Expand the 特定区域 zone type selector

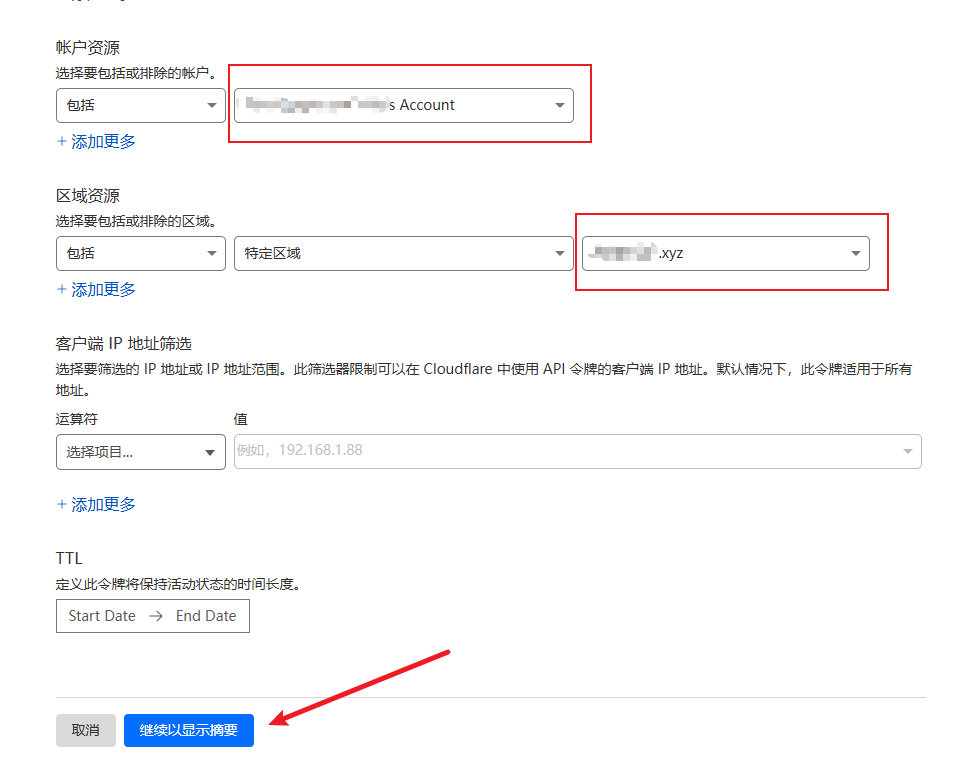pyautogui.click(x=400, y=254)
